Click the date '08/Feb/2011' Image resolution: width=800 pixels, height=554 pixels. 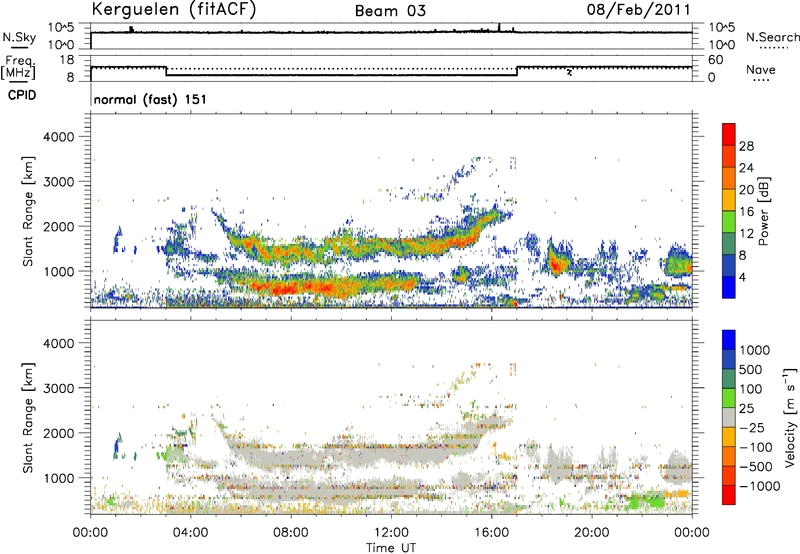638,10
